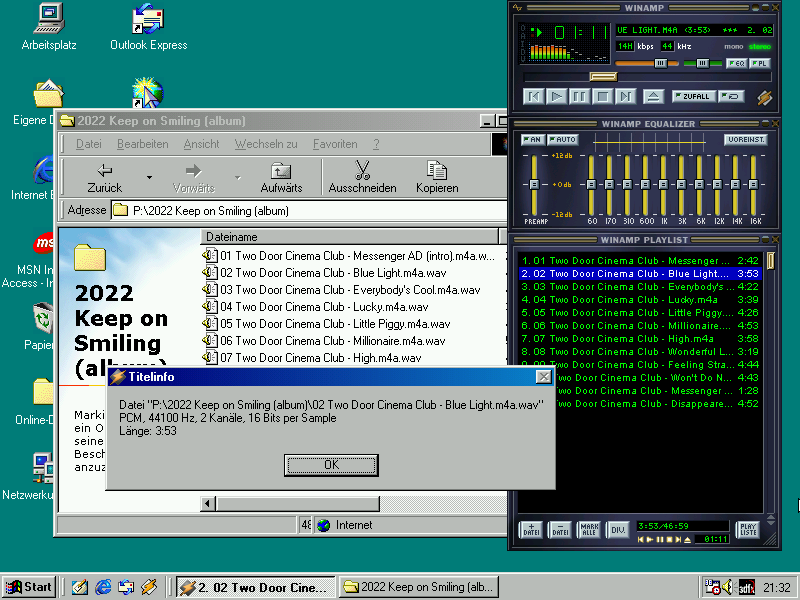Open Bearbeiten menu in Explorer window
Screen dimensions: 800x600
[142, 144]
